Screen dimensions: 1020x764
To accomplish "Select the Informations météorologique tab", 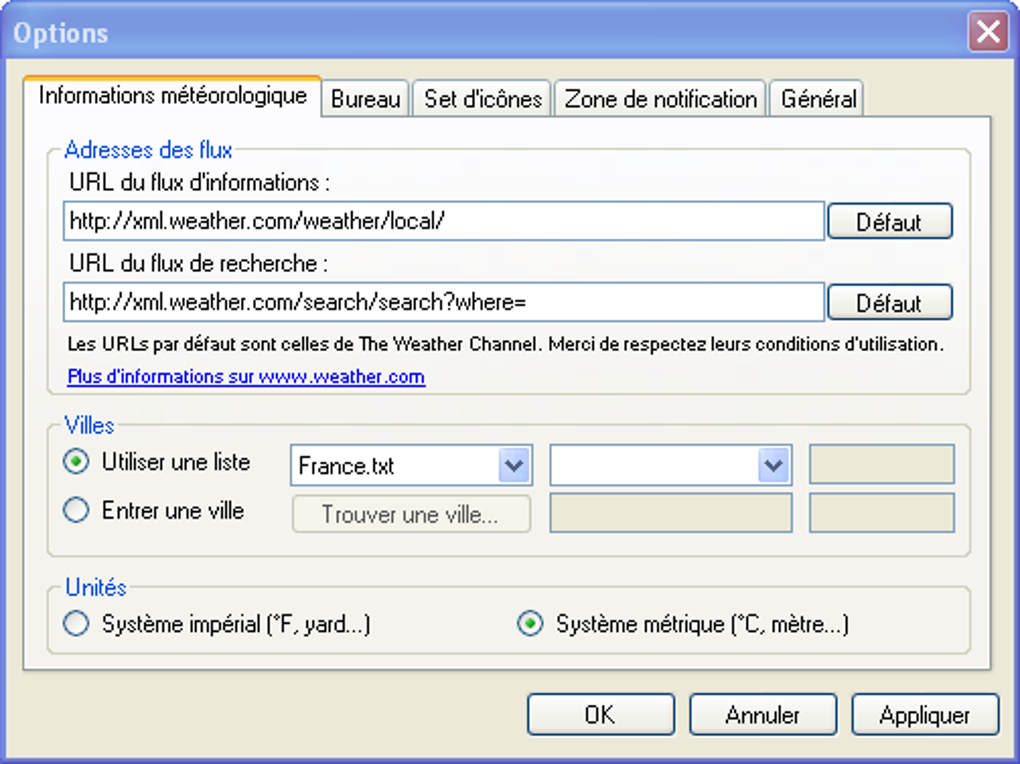I will (x=172, y=96).
